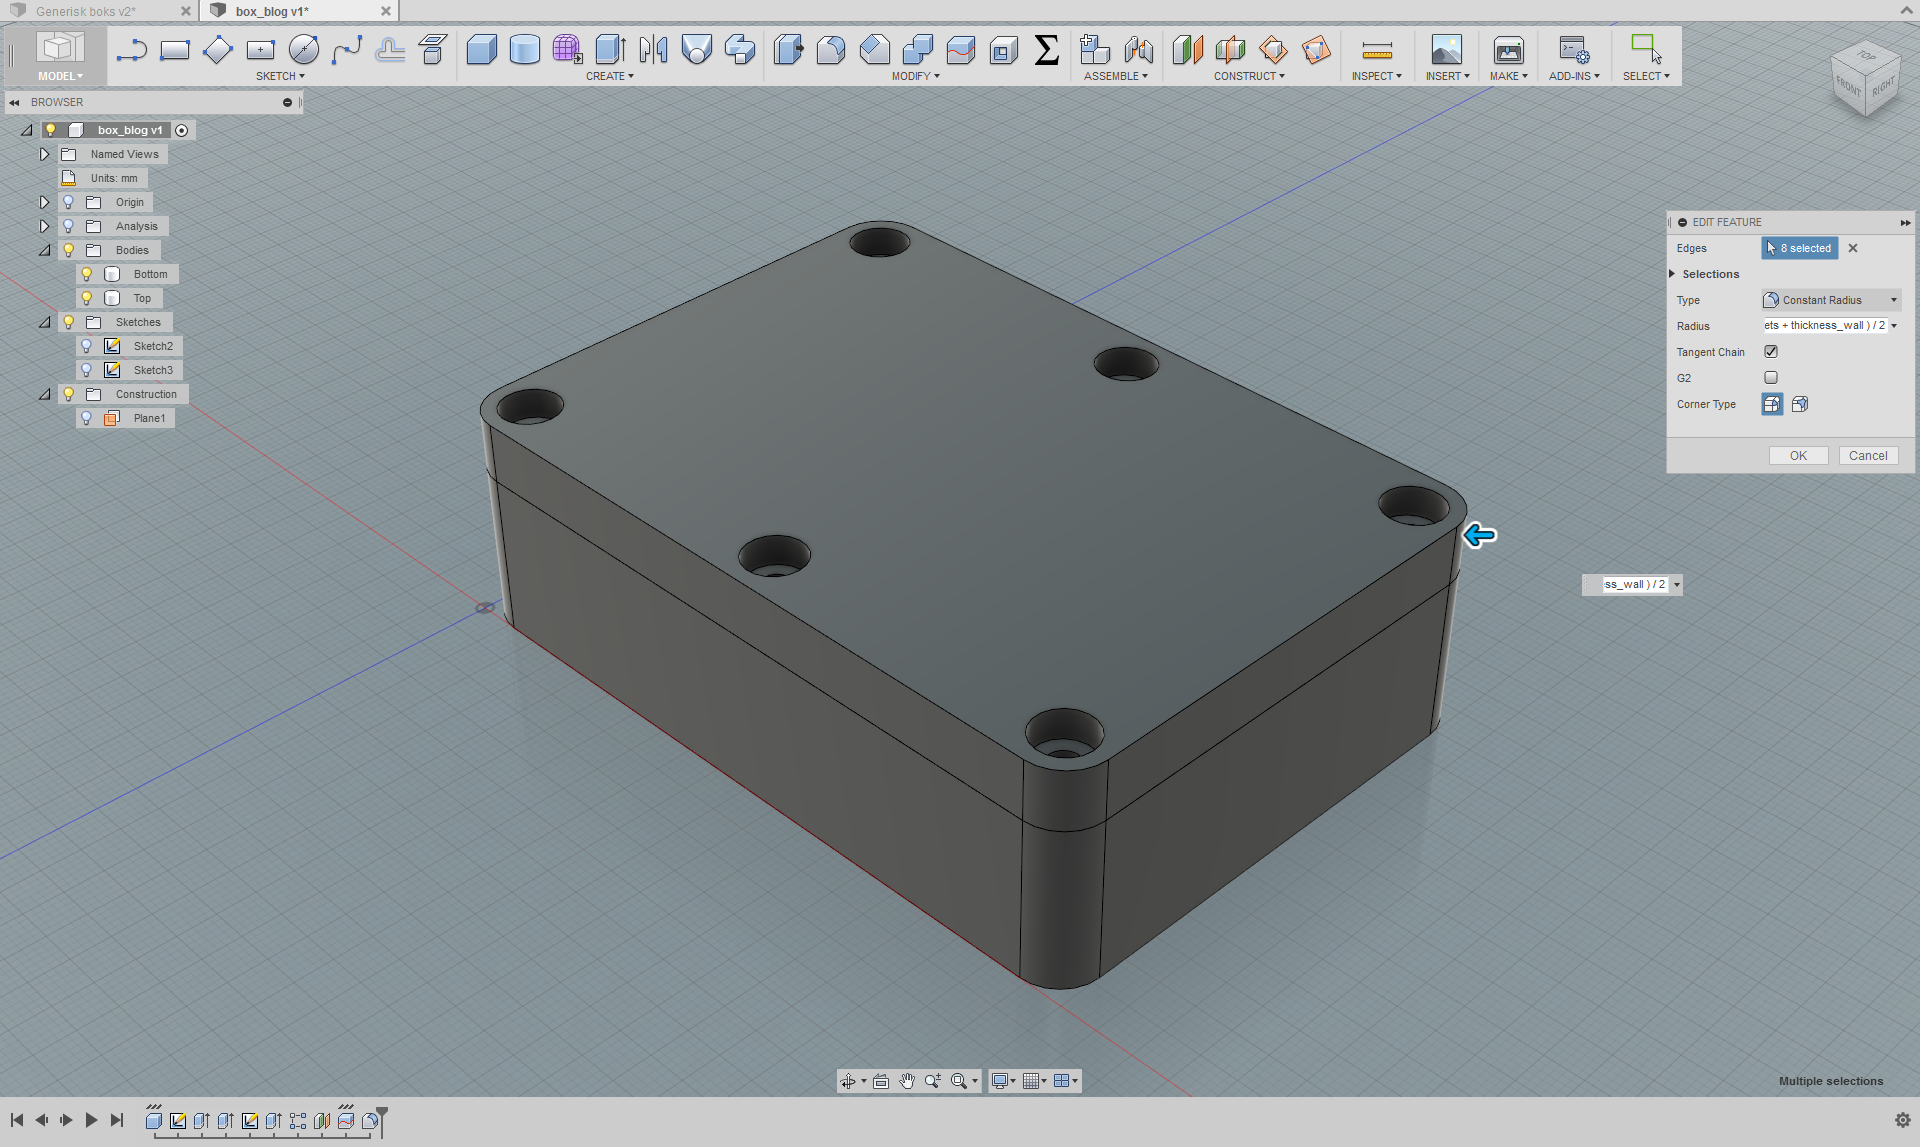This screenshot has width=1920, height=1147.
Task: Collapse the Bodies tree node
Action: click(x=44, y=250)
